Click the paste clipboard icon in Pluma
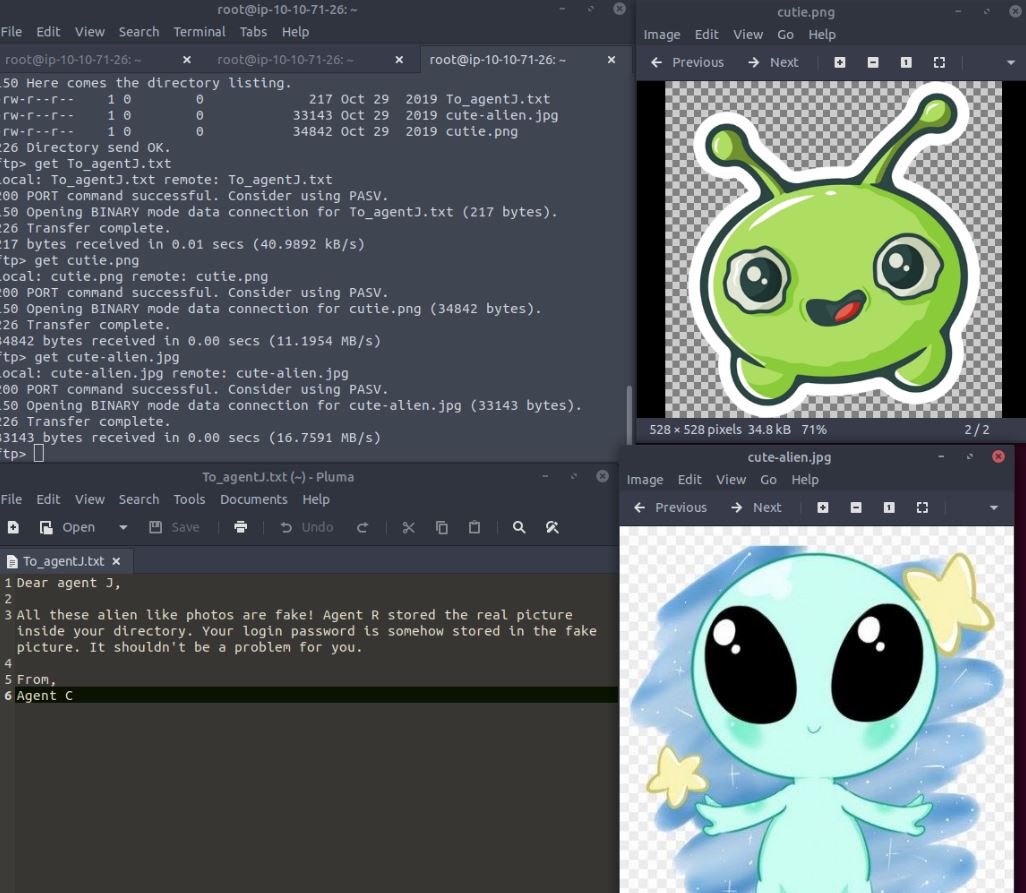1026x893 pixels. pos(475,527)
